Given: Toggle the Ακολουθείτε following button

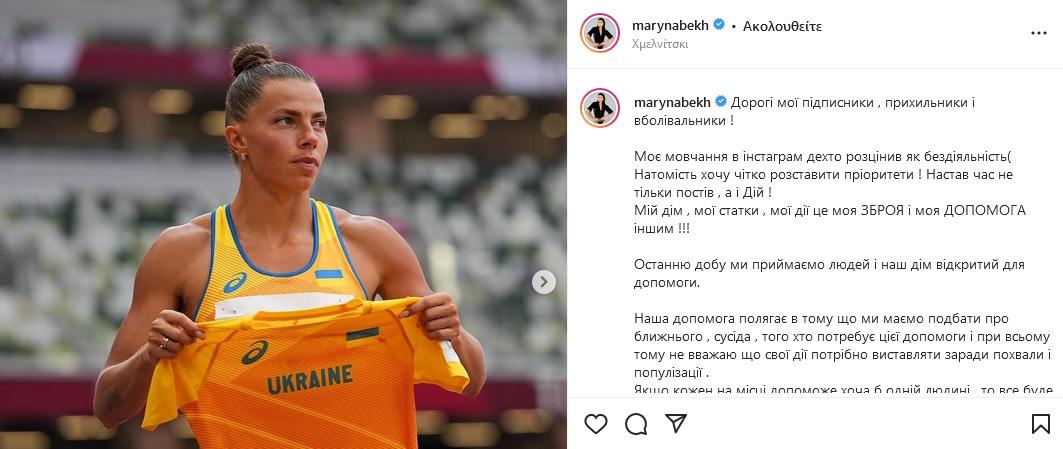Looking at the screenshot, I should tap(782, 26).
